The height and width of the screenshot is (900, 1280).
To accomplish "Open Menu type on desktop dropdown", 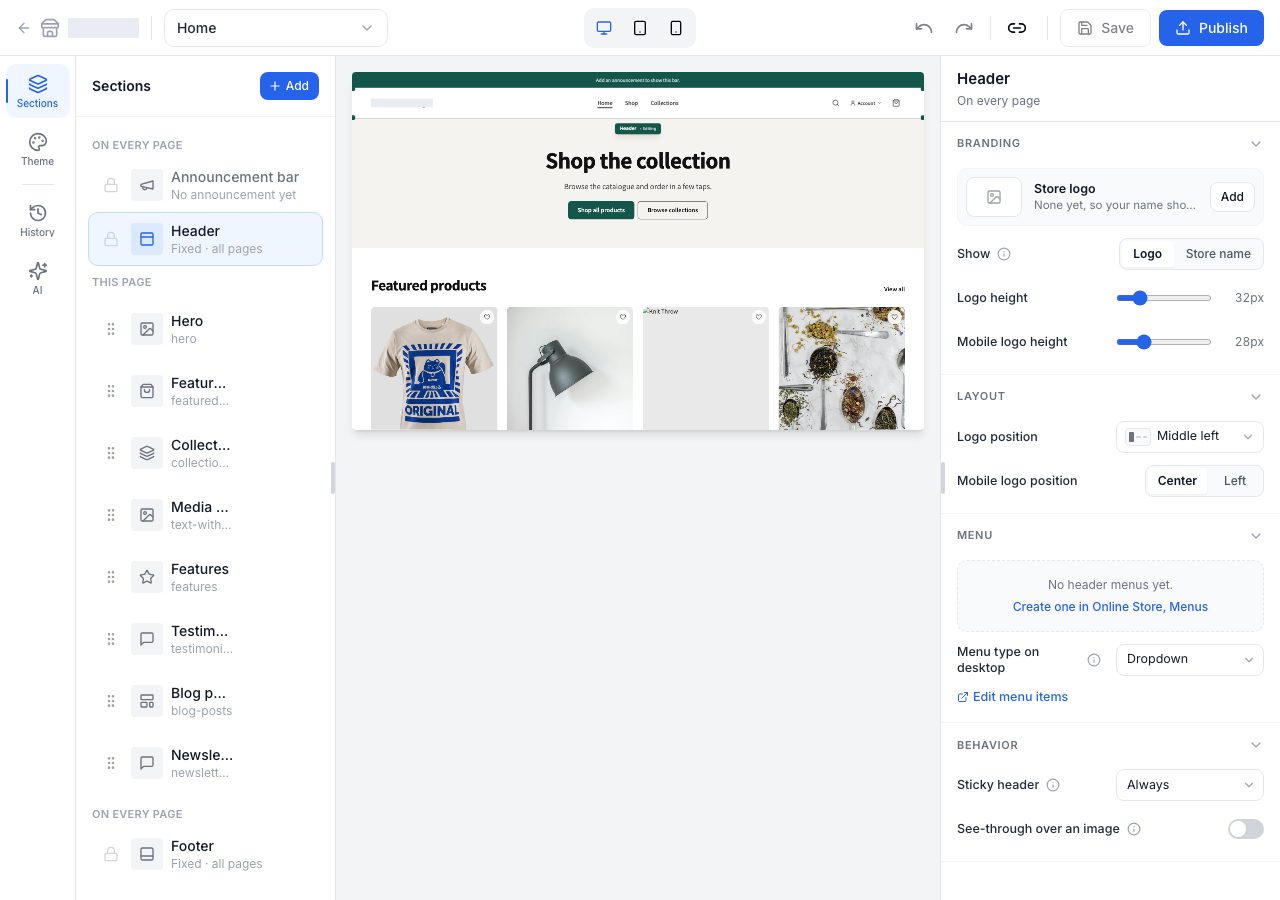I will tap(1190, 660).
